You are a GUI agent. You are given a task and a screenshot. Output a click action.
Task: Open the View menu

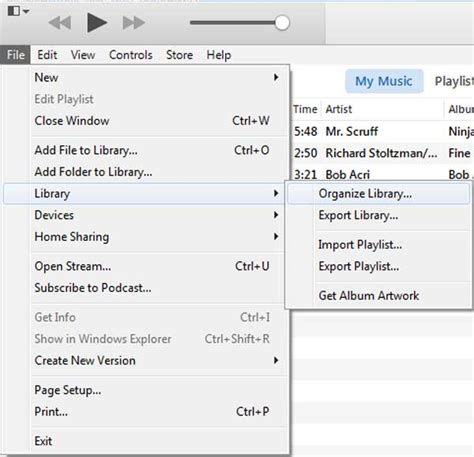click(83, 55)
